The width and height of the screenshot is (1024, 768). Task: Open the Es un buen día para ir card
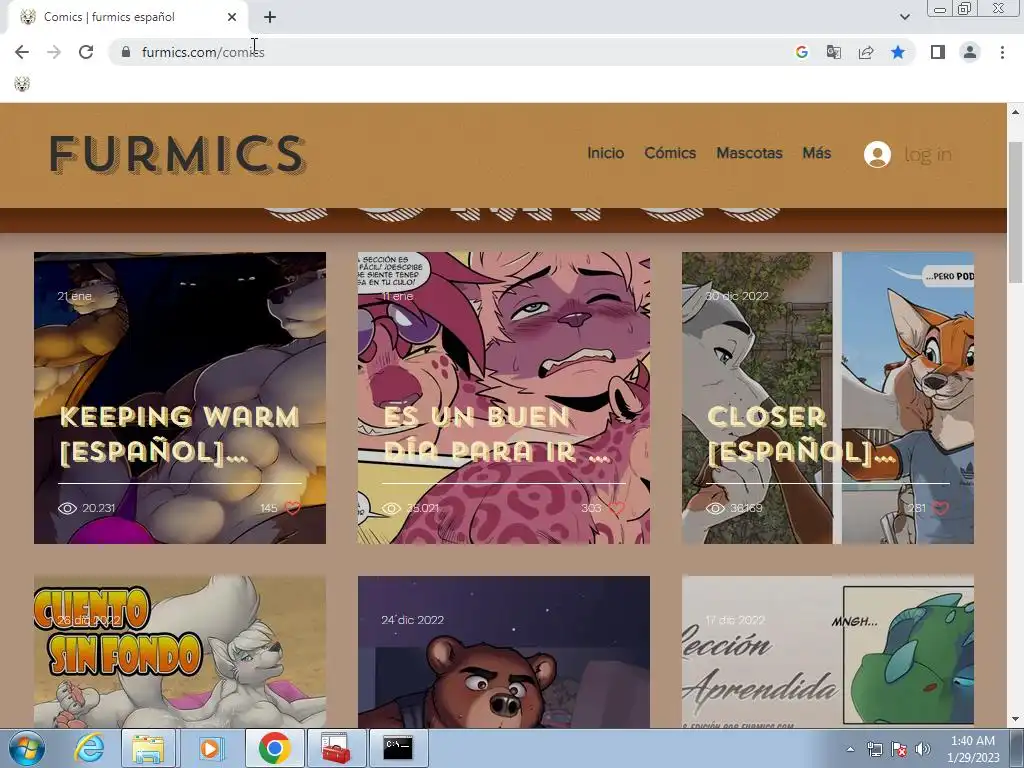tap(504, 398)
